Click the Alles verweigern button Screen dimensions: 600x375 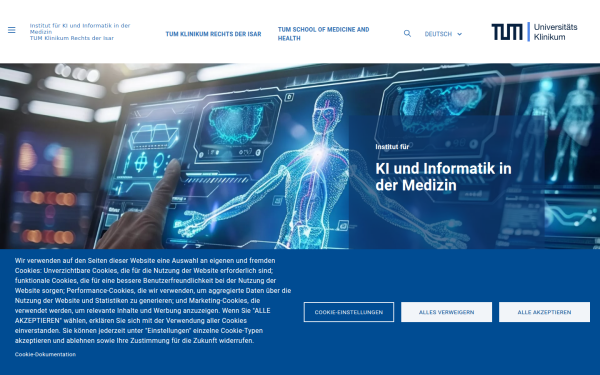pyautogui.click(x=446, y=312)
